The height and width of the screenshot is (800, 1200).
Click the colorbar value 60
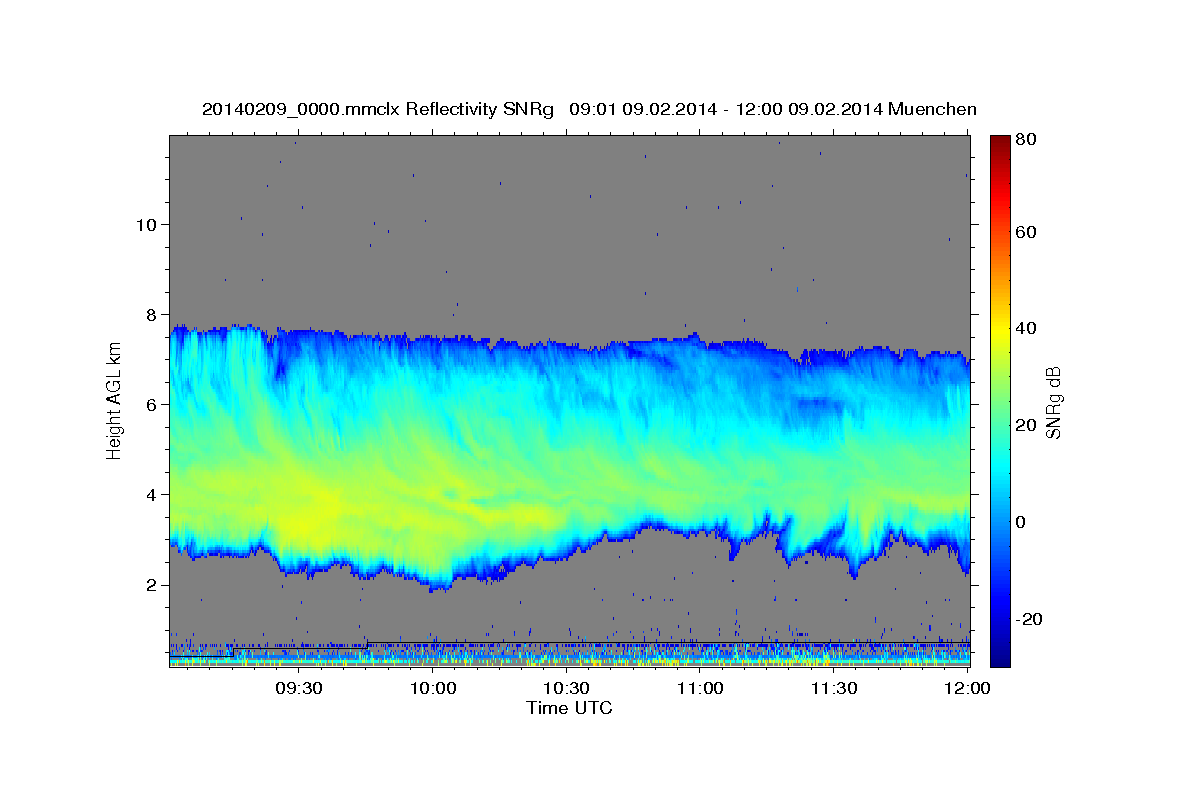[1025, 232]
